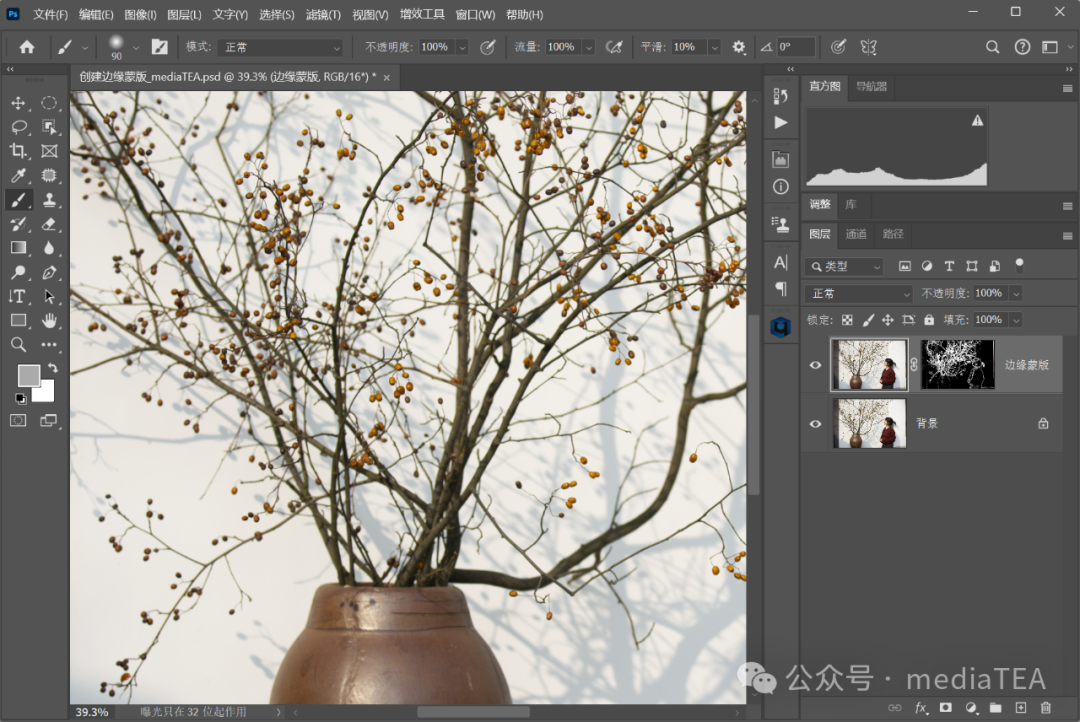Expand layer 不透明度 dropdown arrow
This screenshot has height=722, width=1080.
pyautogui.click(x=1016, y=293)
